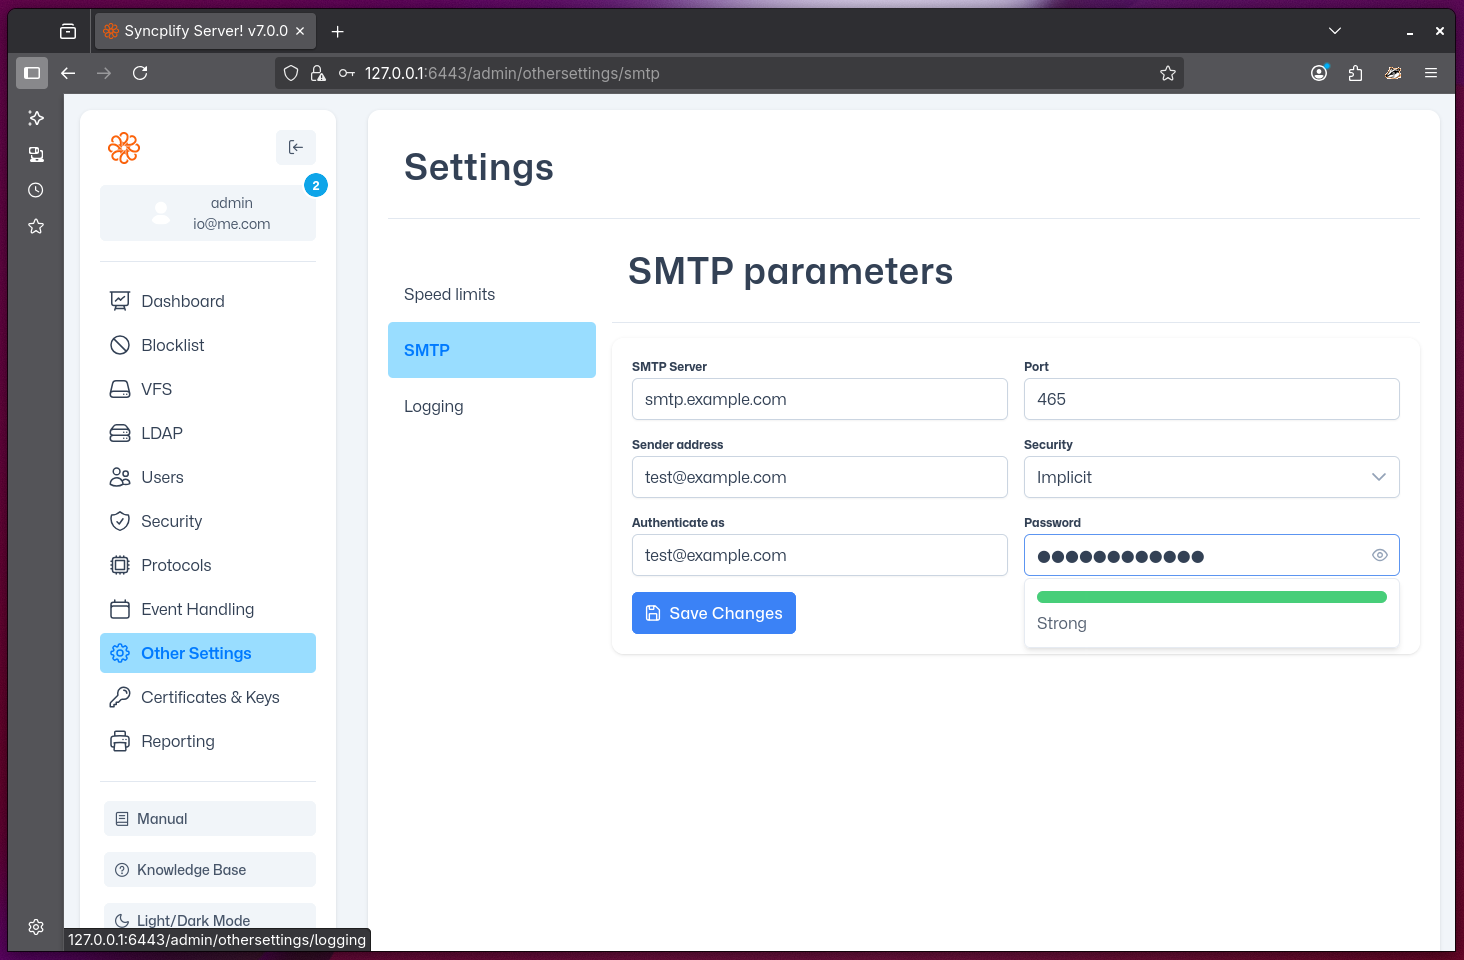Click the Blocklist icon in navigation
Image resolution: width=1464 pixels, height=960 pixels.
coord(120,345)
